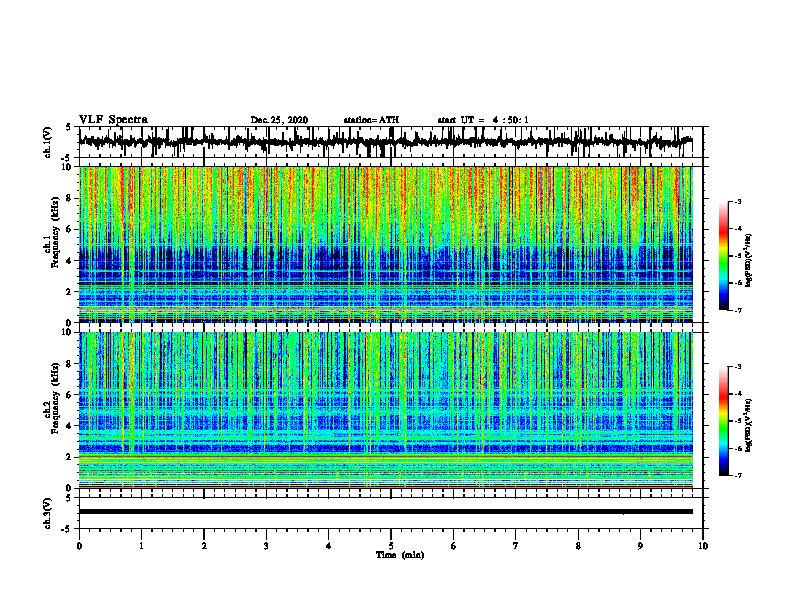This screenshot has height=612, width=792.
Task: Click time axis tick label "8"
Action: click(578, 546)
